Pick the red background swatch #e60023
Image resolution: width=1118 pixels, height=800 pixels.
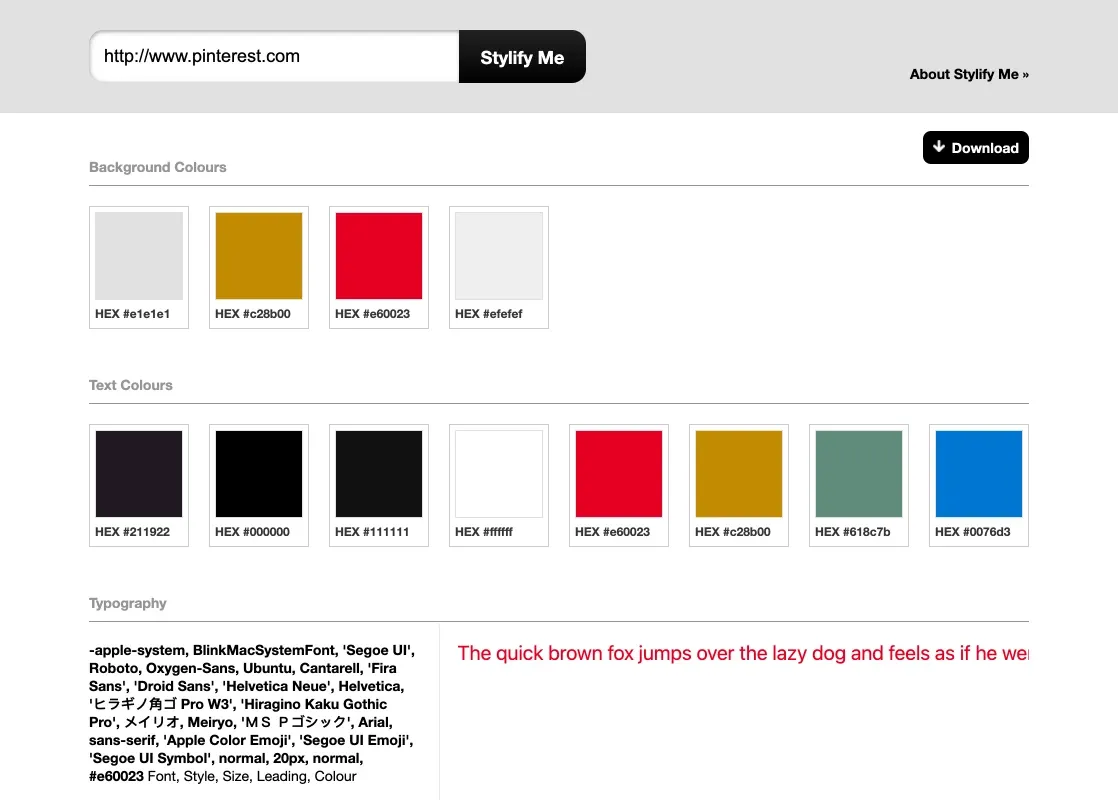379,256
